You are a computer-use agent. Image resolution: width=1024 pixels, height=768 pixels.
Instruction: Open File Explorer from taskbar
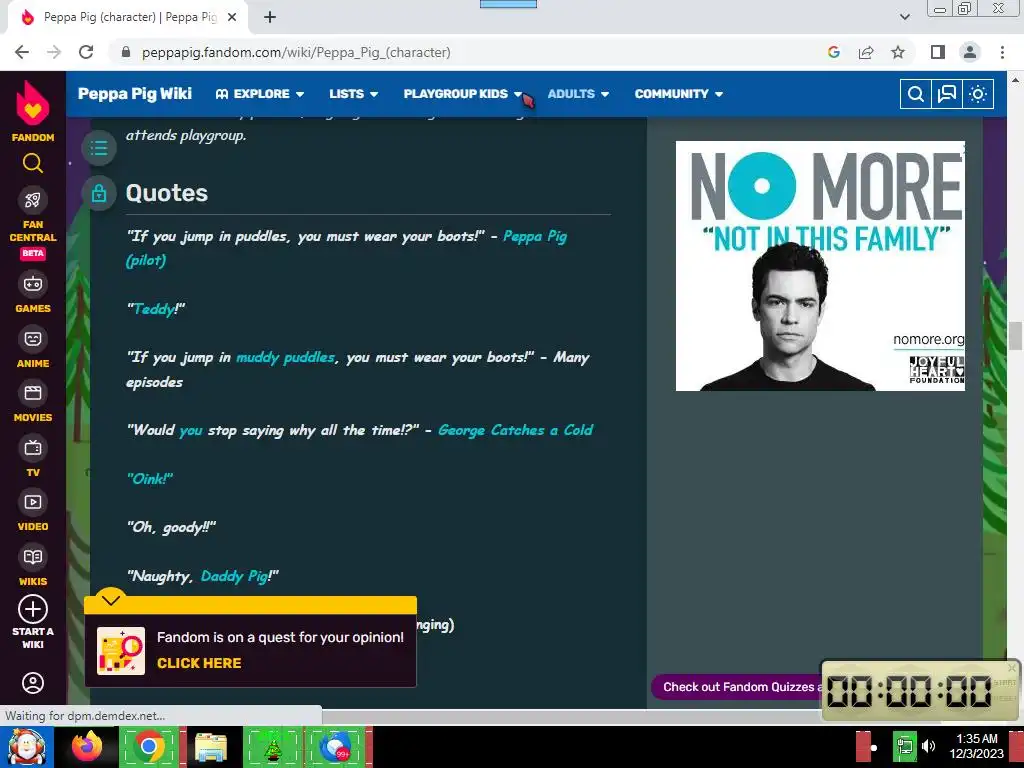click(x=210, y=747)
